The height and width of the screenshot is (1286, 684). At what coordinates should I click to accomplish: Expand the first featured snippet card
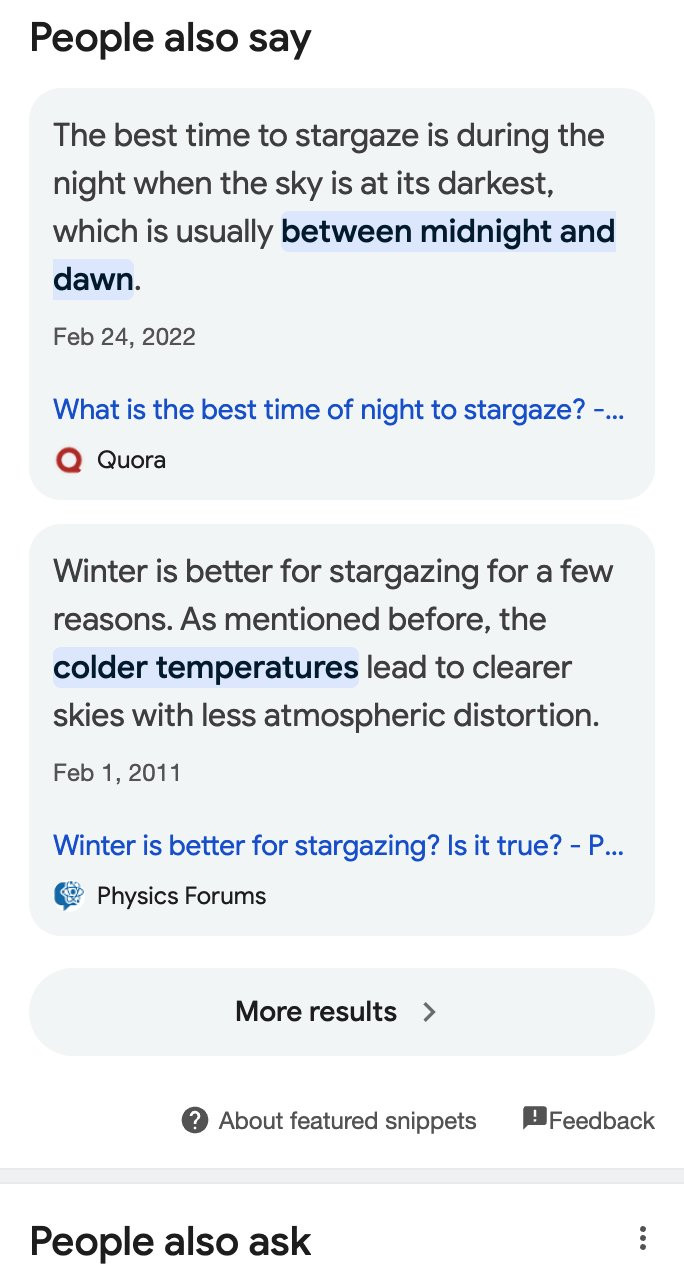[341, 290]
